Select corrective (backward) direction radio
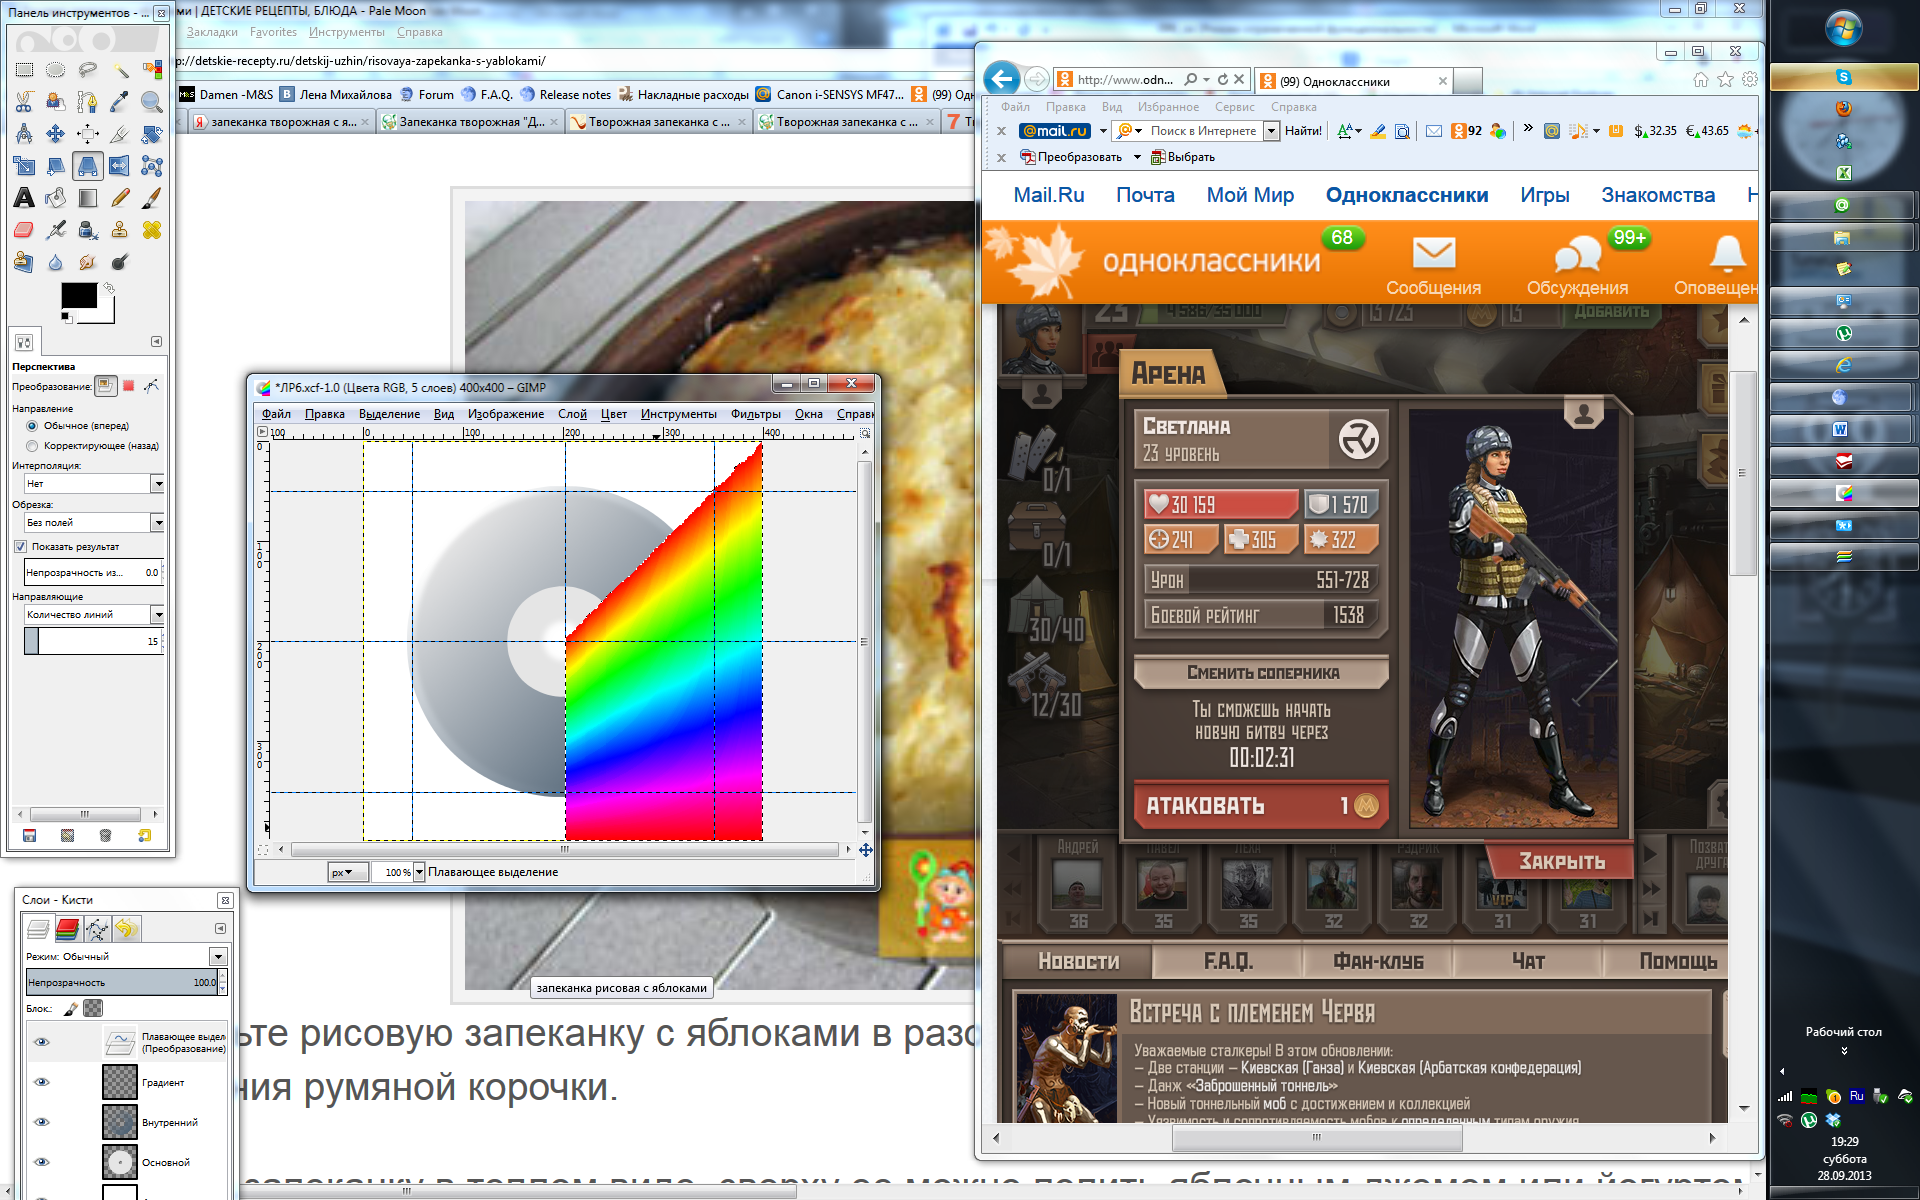Image resolution: width=1920 pixels, height=1200 pixels. pyautogui.click(x=32, y=446)
